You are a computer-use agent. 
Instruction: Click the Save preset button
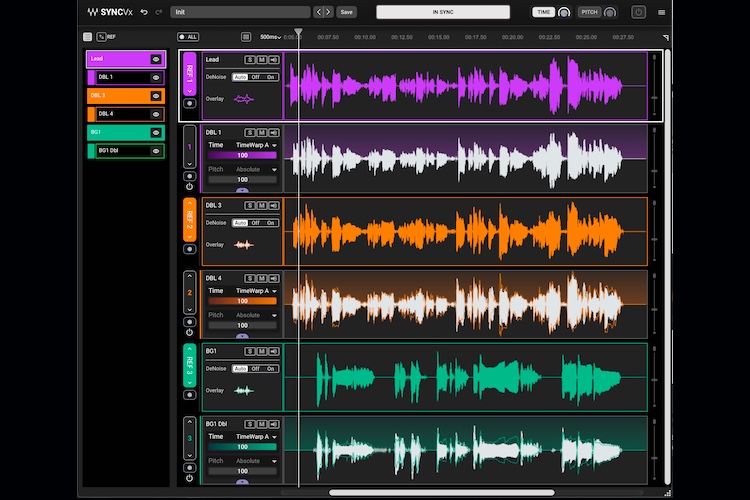click(x=346, y=12)
